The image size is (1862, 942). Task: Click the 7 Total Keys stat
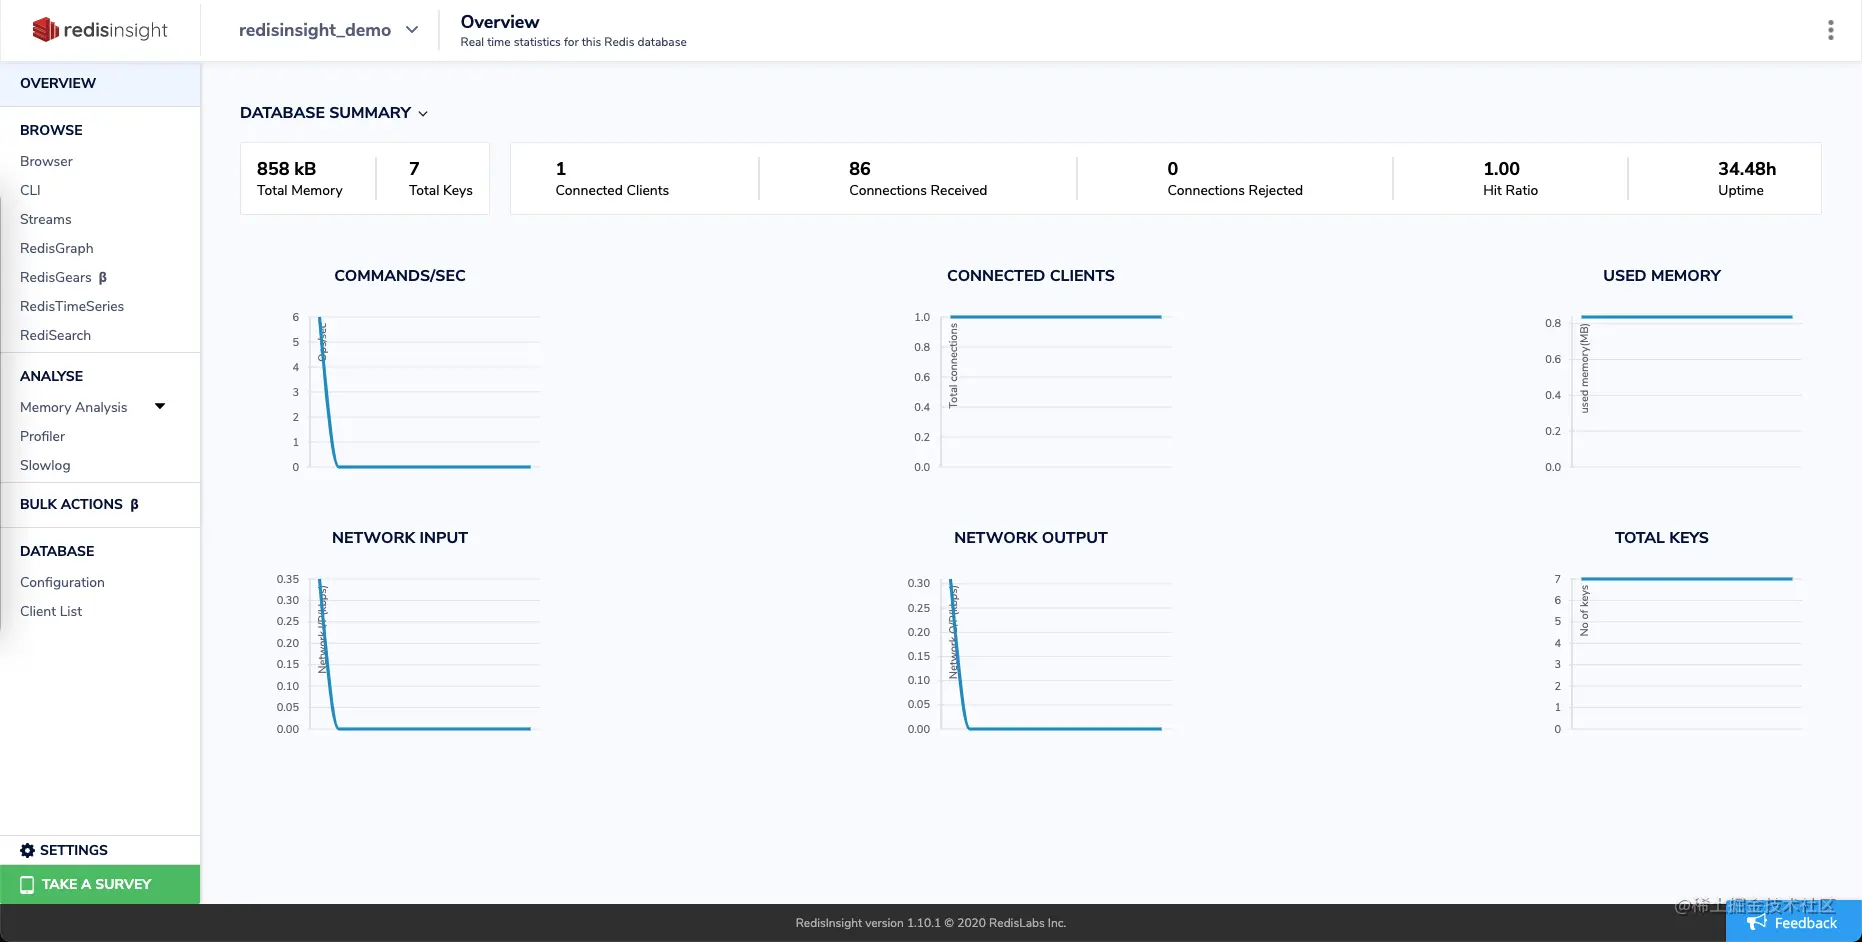tap(441, 178)
